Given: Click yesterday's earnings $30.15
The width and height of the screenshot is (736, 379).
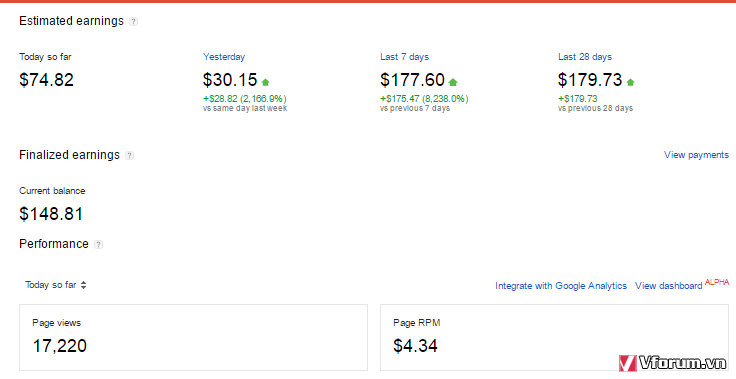Looking at the screenshot, I should (x=230, y=80).
